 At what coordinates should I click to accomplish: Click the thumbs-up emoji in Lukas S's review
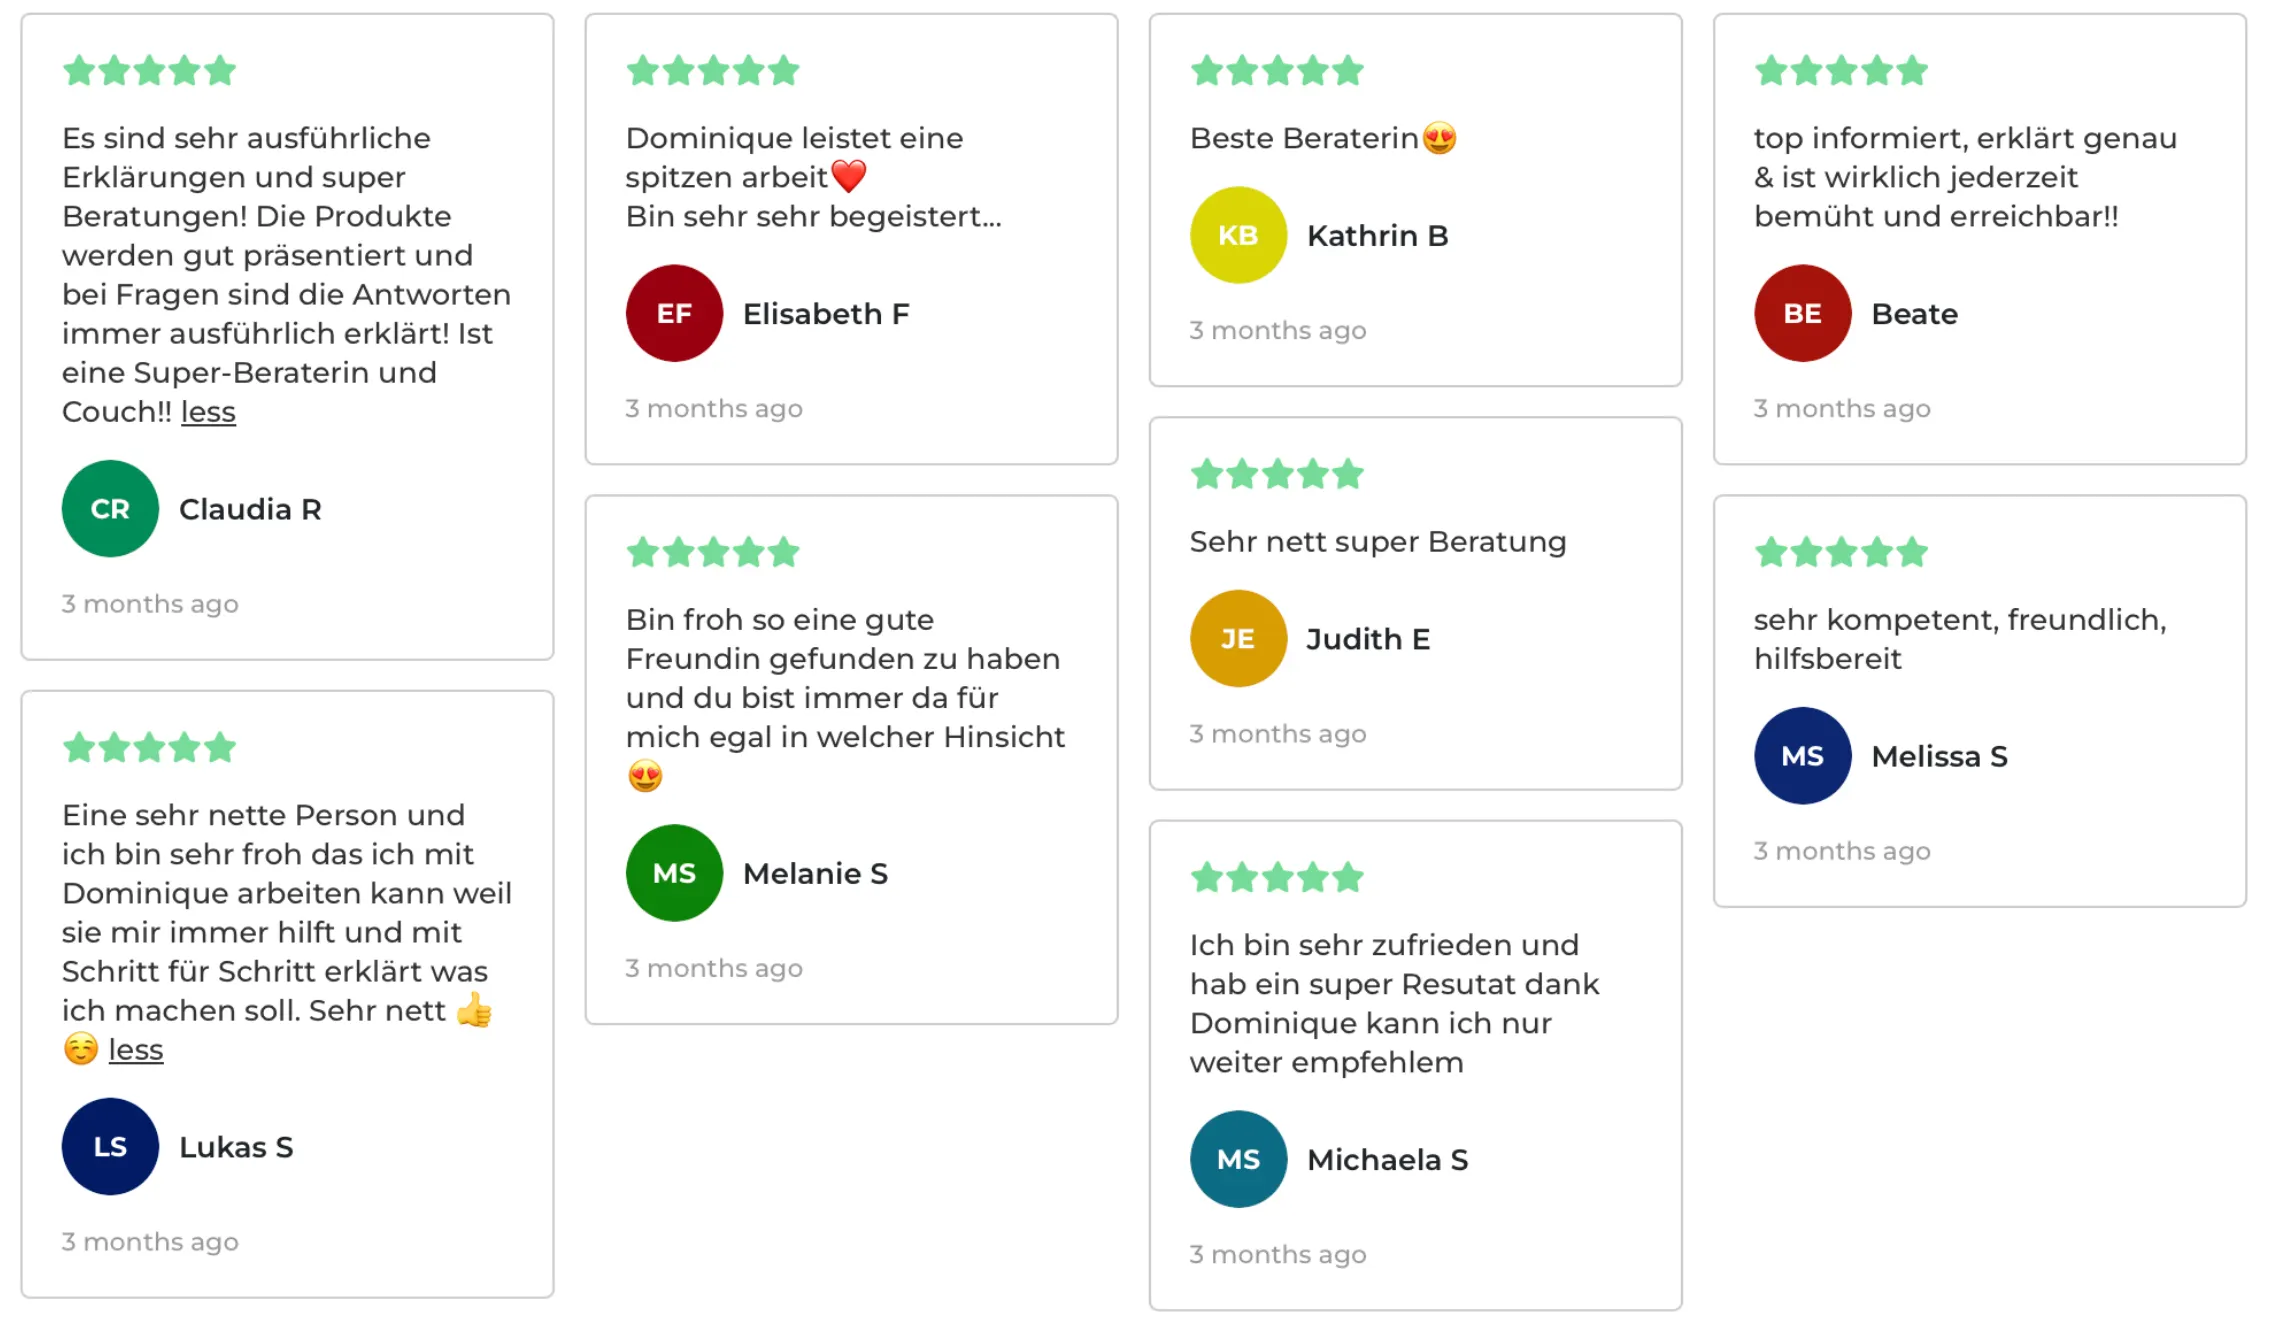tap(474, 1010)
